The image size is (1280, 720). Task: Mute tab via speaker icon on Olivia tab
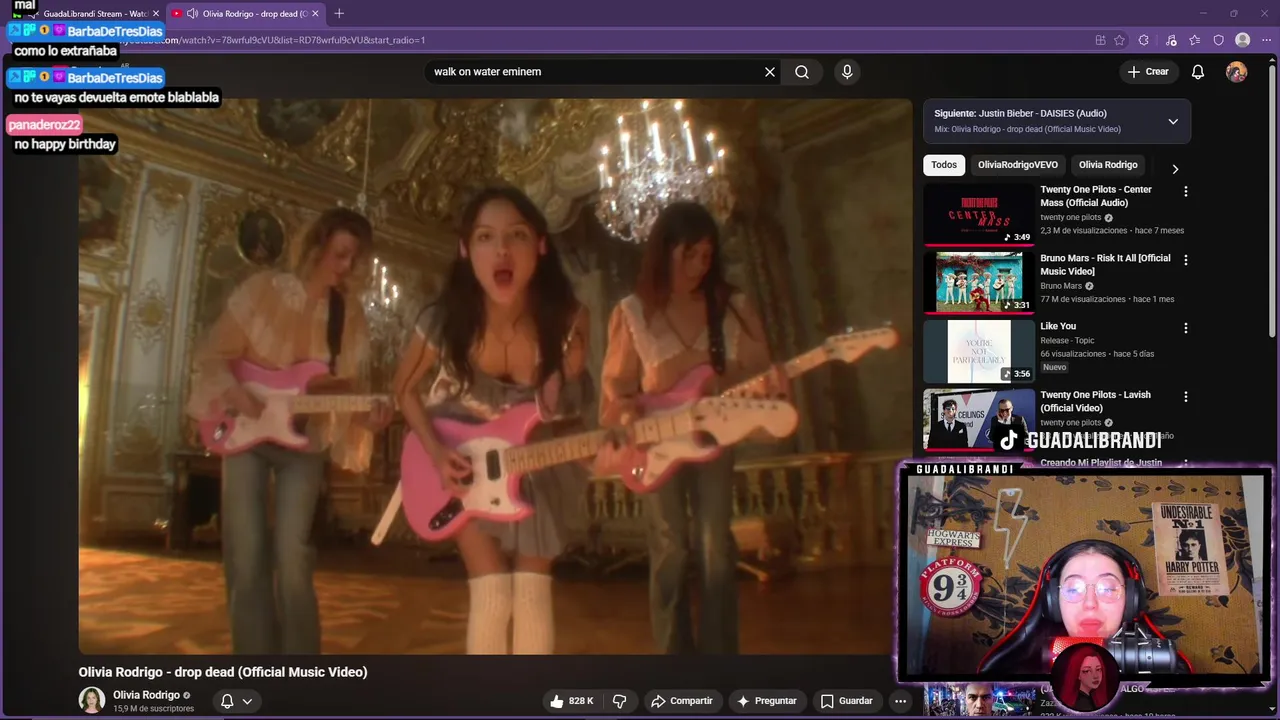[192, 14]
